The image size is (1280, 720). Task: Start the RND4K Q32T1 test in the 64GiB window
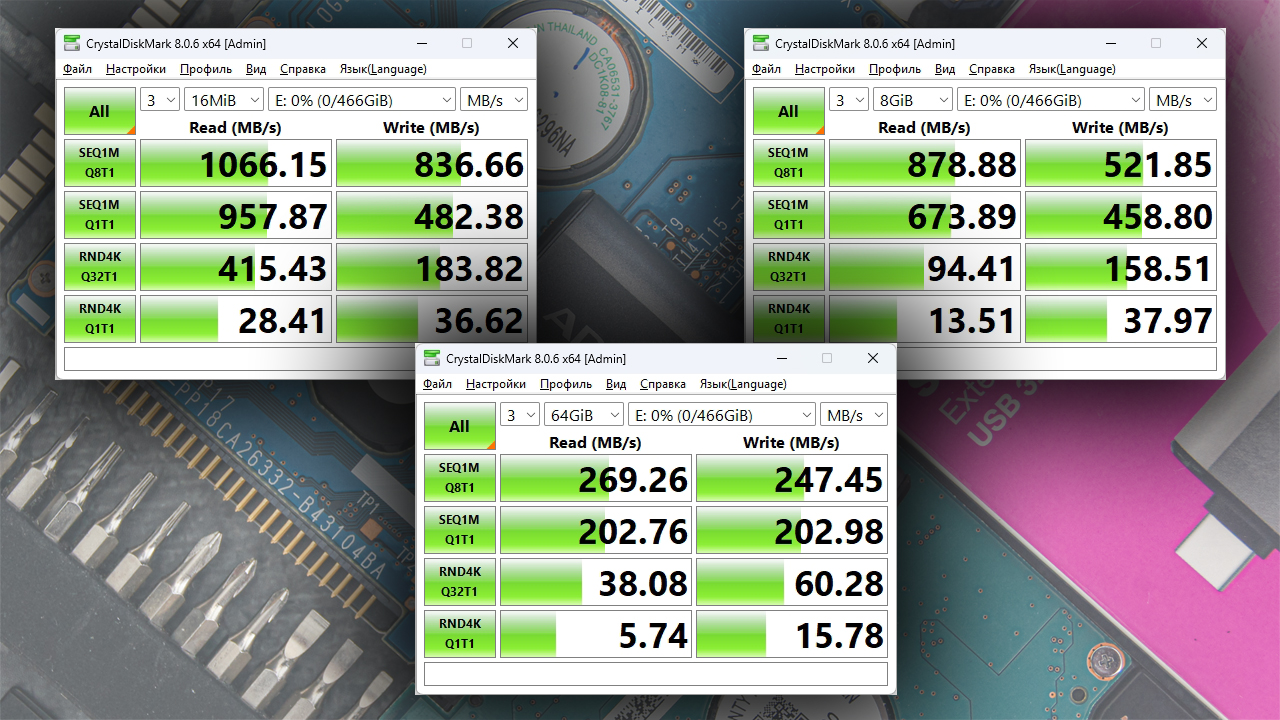point(460,582)
